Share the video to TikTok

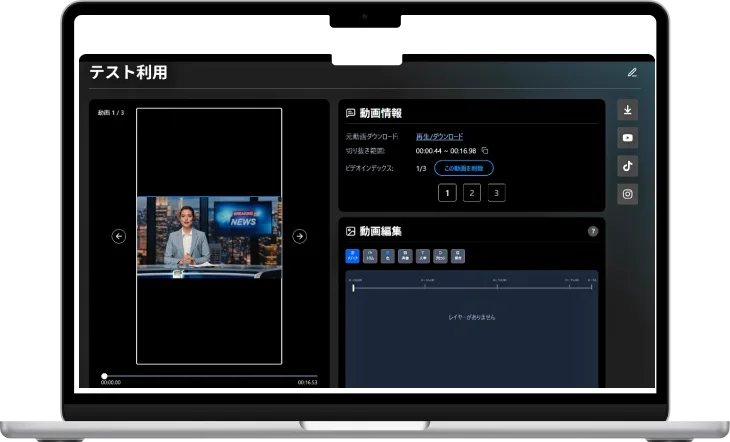coord(628,166)
